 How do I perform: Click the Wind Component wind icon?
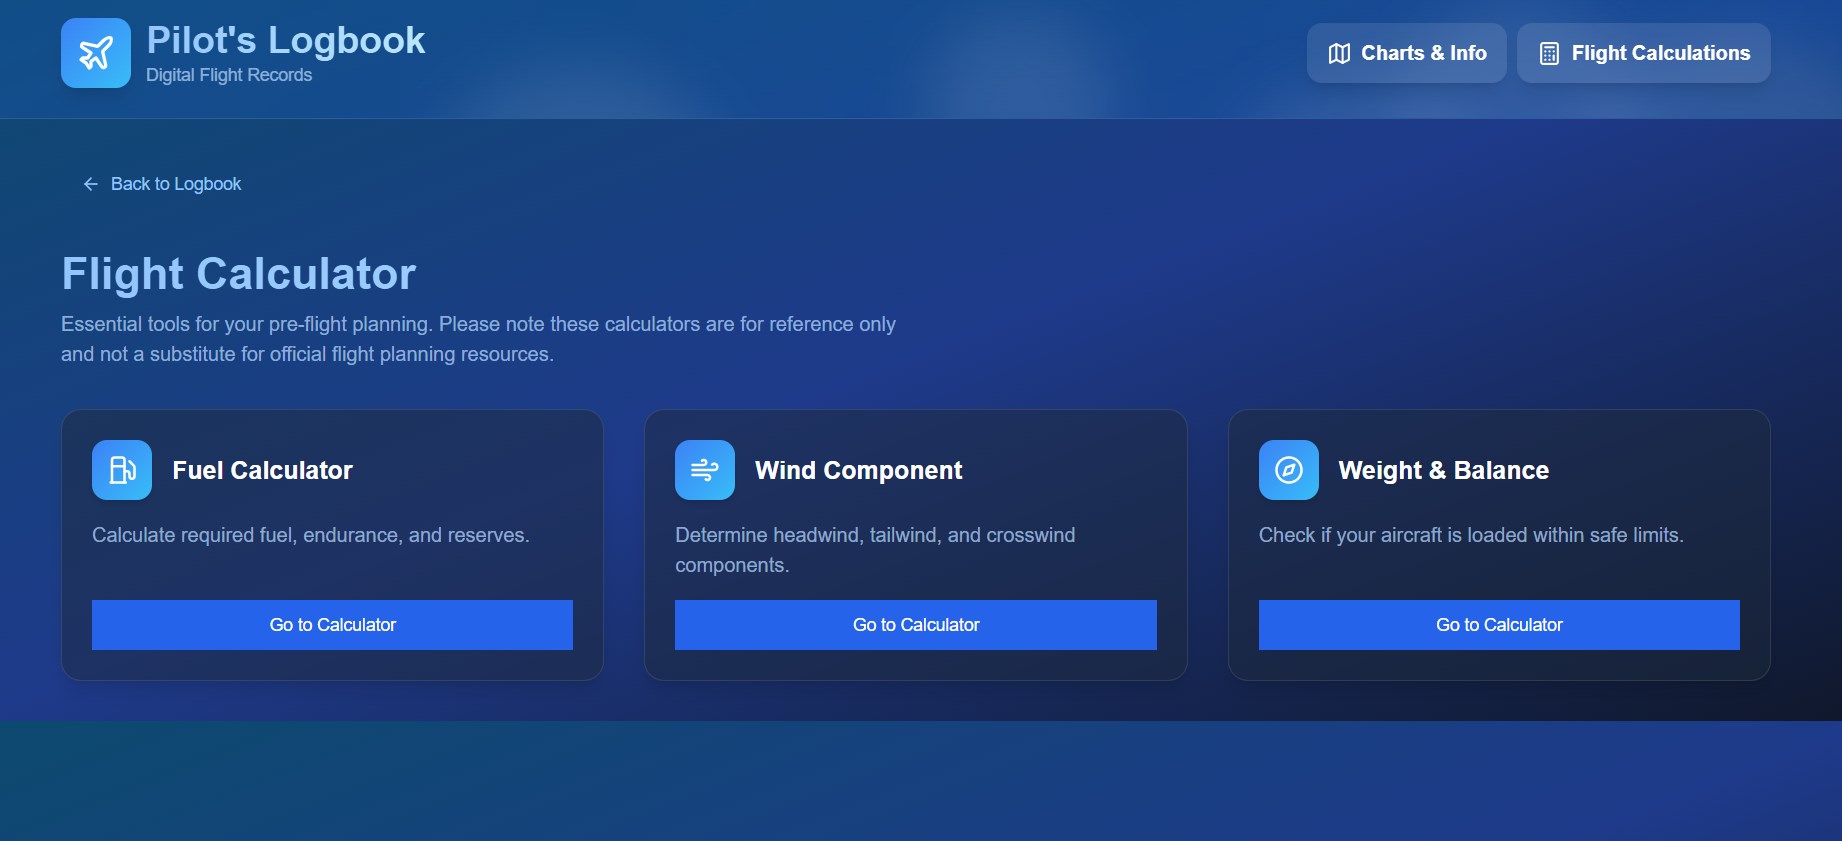705,470
